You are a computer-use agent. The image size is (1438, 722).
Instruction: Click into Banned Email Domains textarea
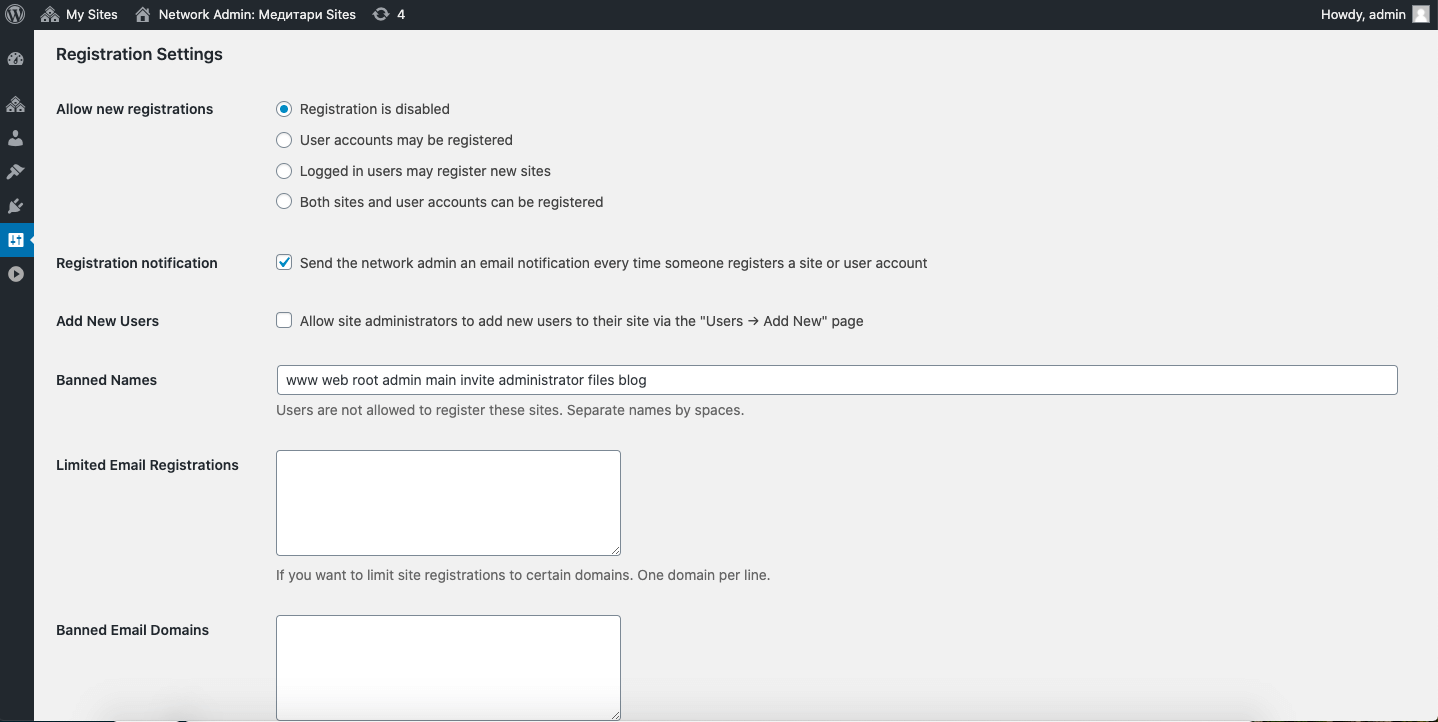[448, 667]
